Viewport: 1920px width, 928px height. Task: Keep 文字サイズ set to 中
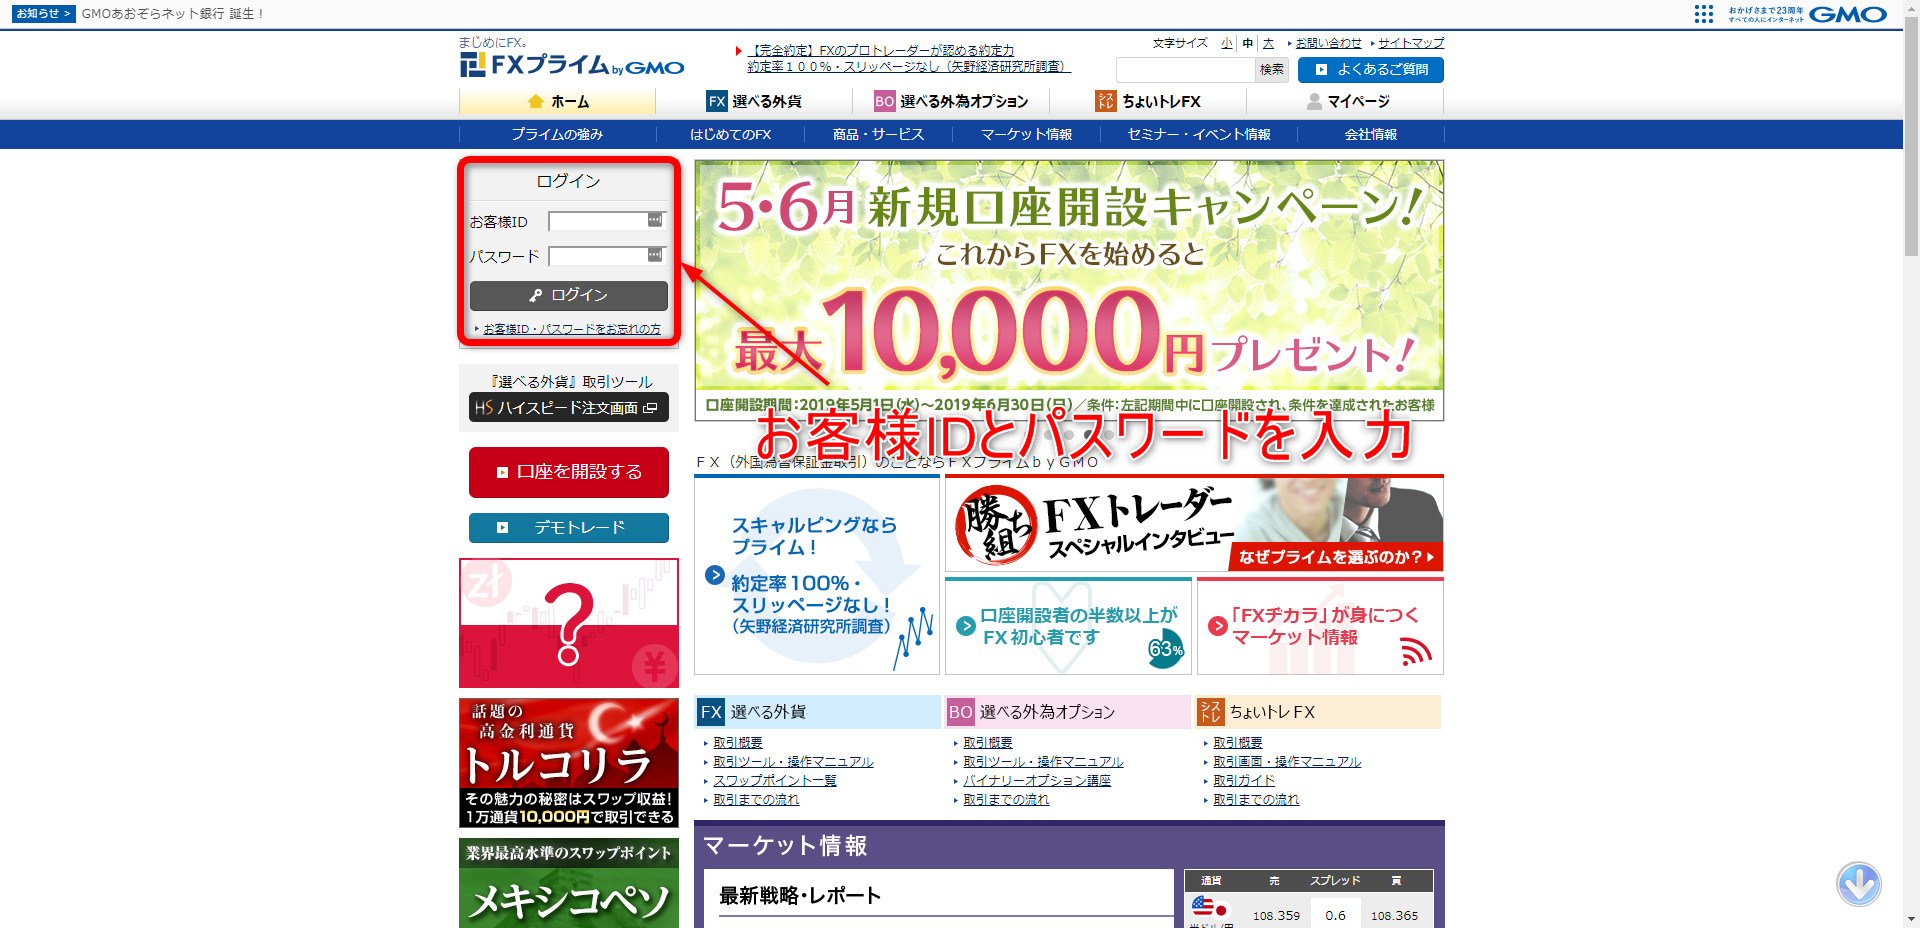tap(1247, 44)
